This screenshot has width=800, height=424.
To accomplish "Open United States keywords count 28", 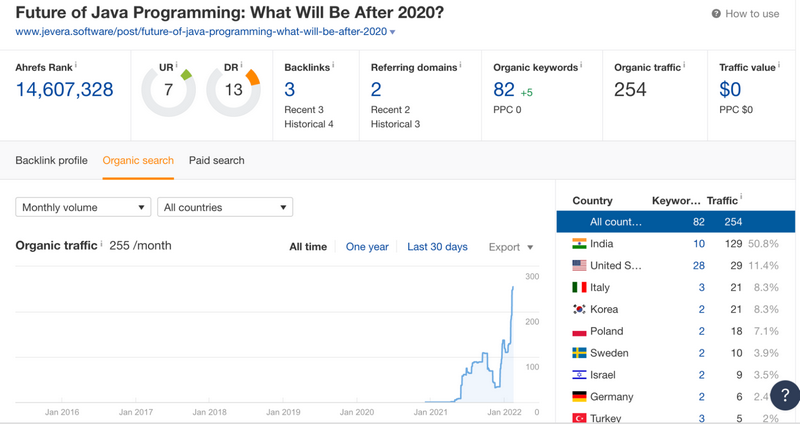I will point(699,266).
